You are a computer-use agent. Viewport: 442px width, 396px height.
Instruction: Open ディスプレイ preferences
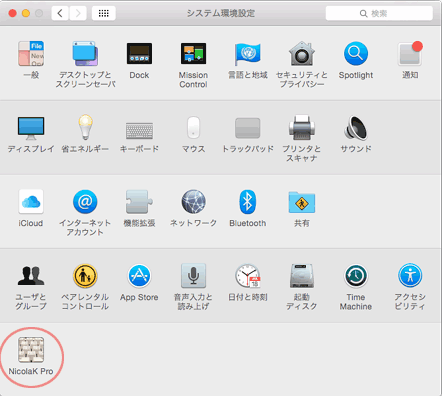tap(31, 128)
